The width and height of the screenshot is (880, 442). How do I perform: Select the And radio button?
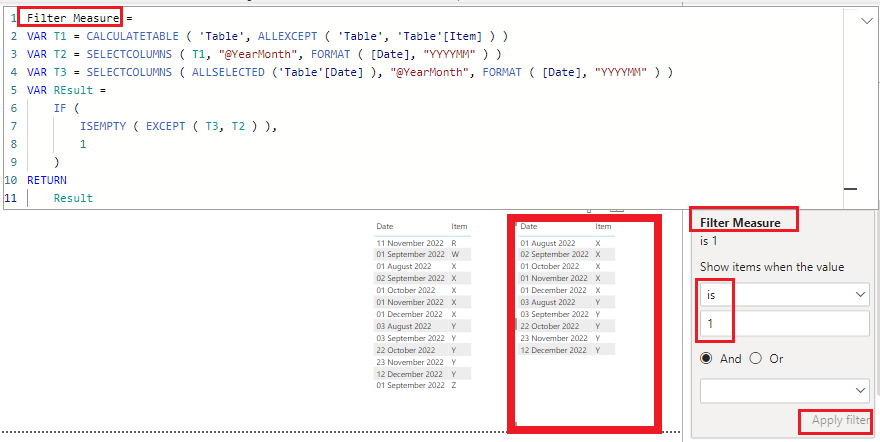[x=706, y=358]
